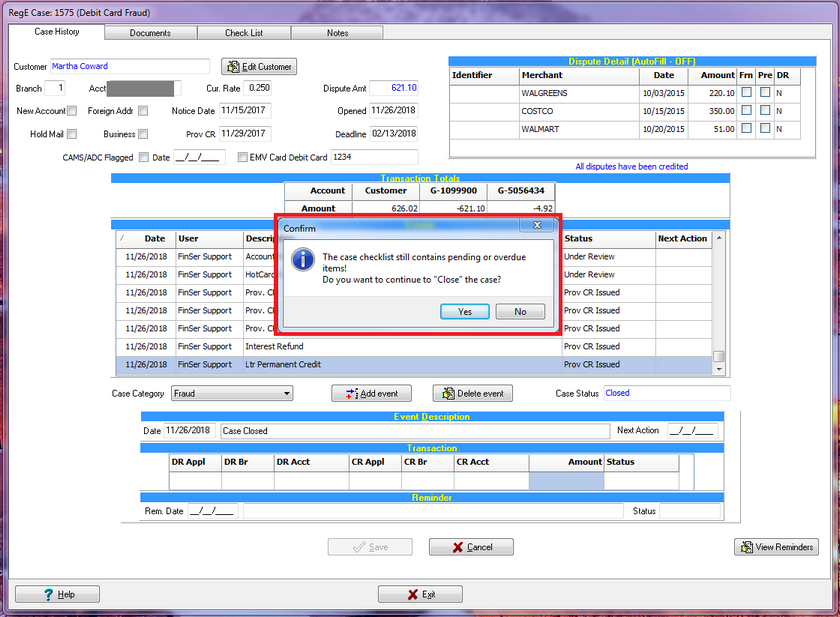Click Yes in the Confirm dialog
The width and height of the screenshot is (840, 617).
(465, 312)
